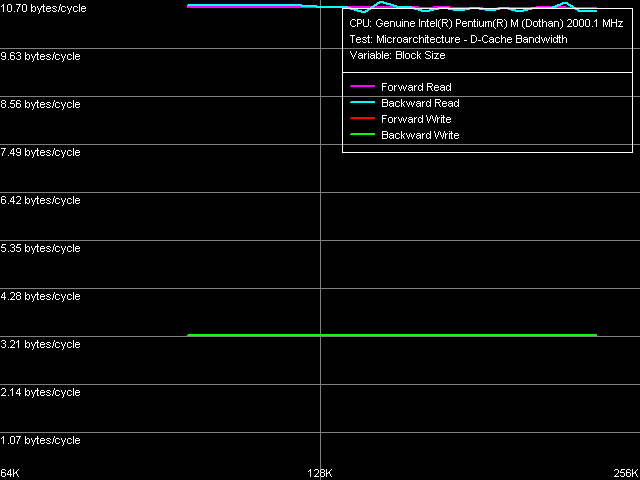Viewport: 640px width, 480px height.
Task: Click the 2.14 bytes/cycle axis label
Action: click(40, 393)
